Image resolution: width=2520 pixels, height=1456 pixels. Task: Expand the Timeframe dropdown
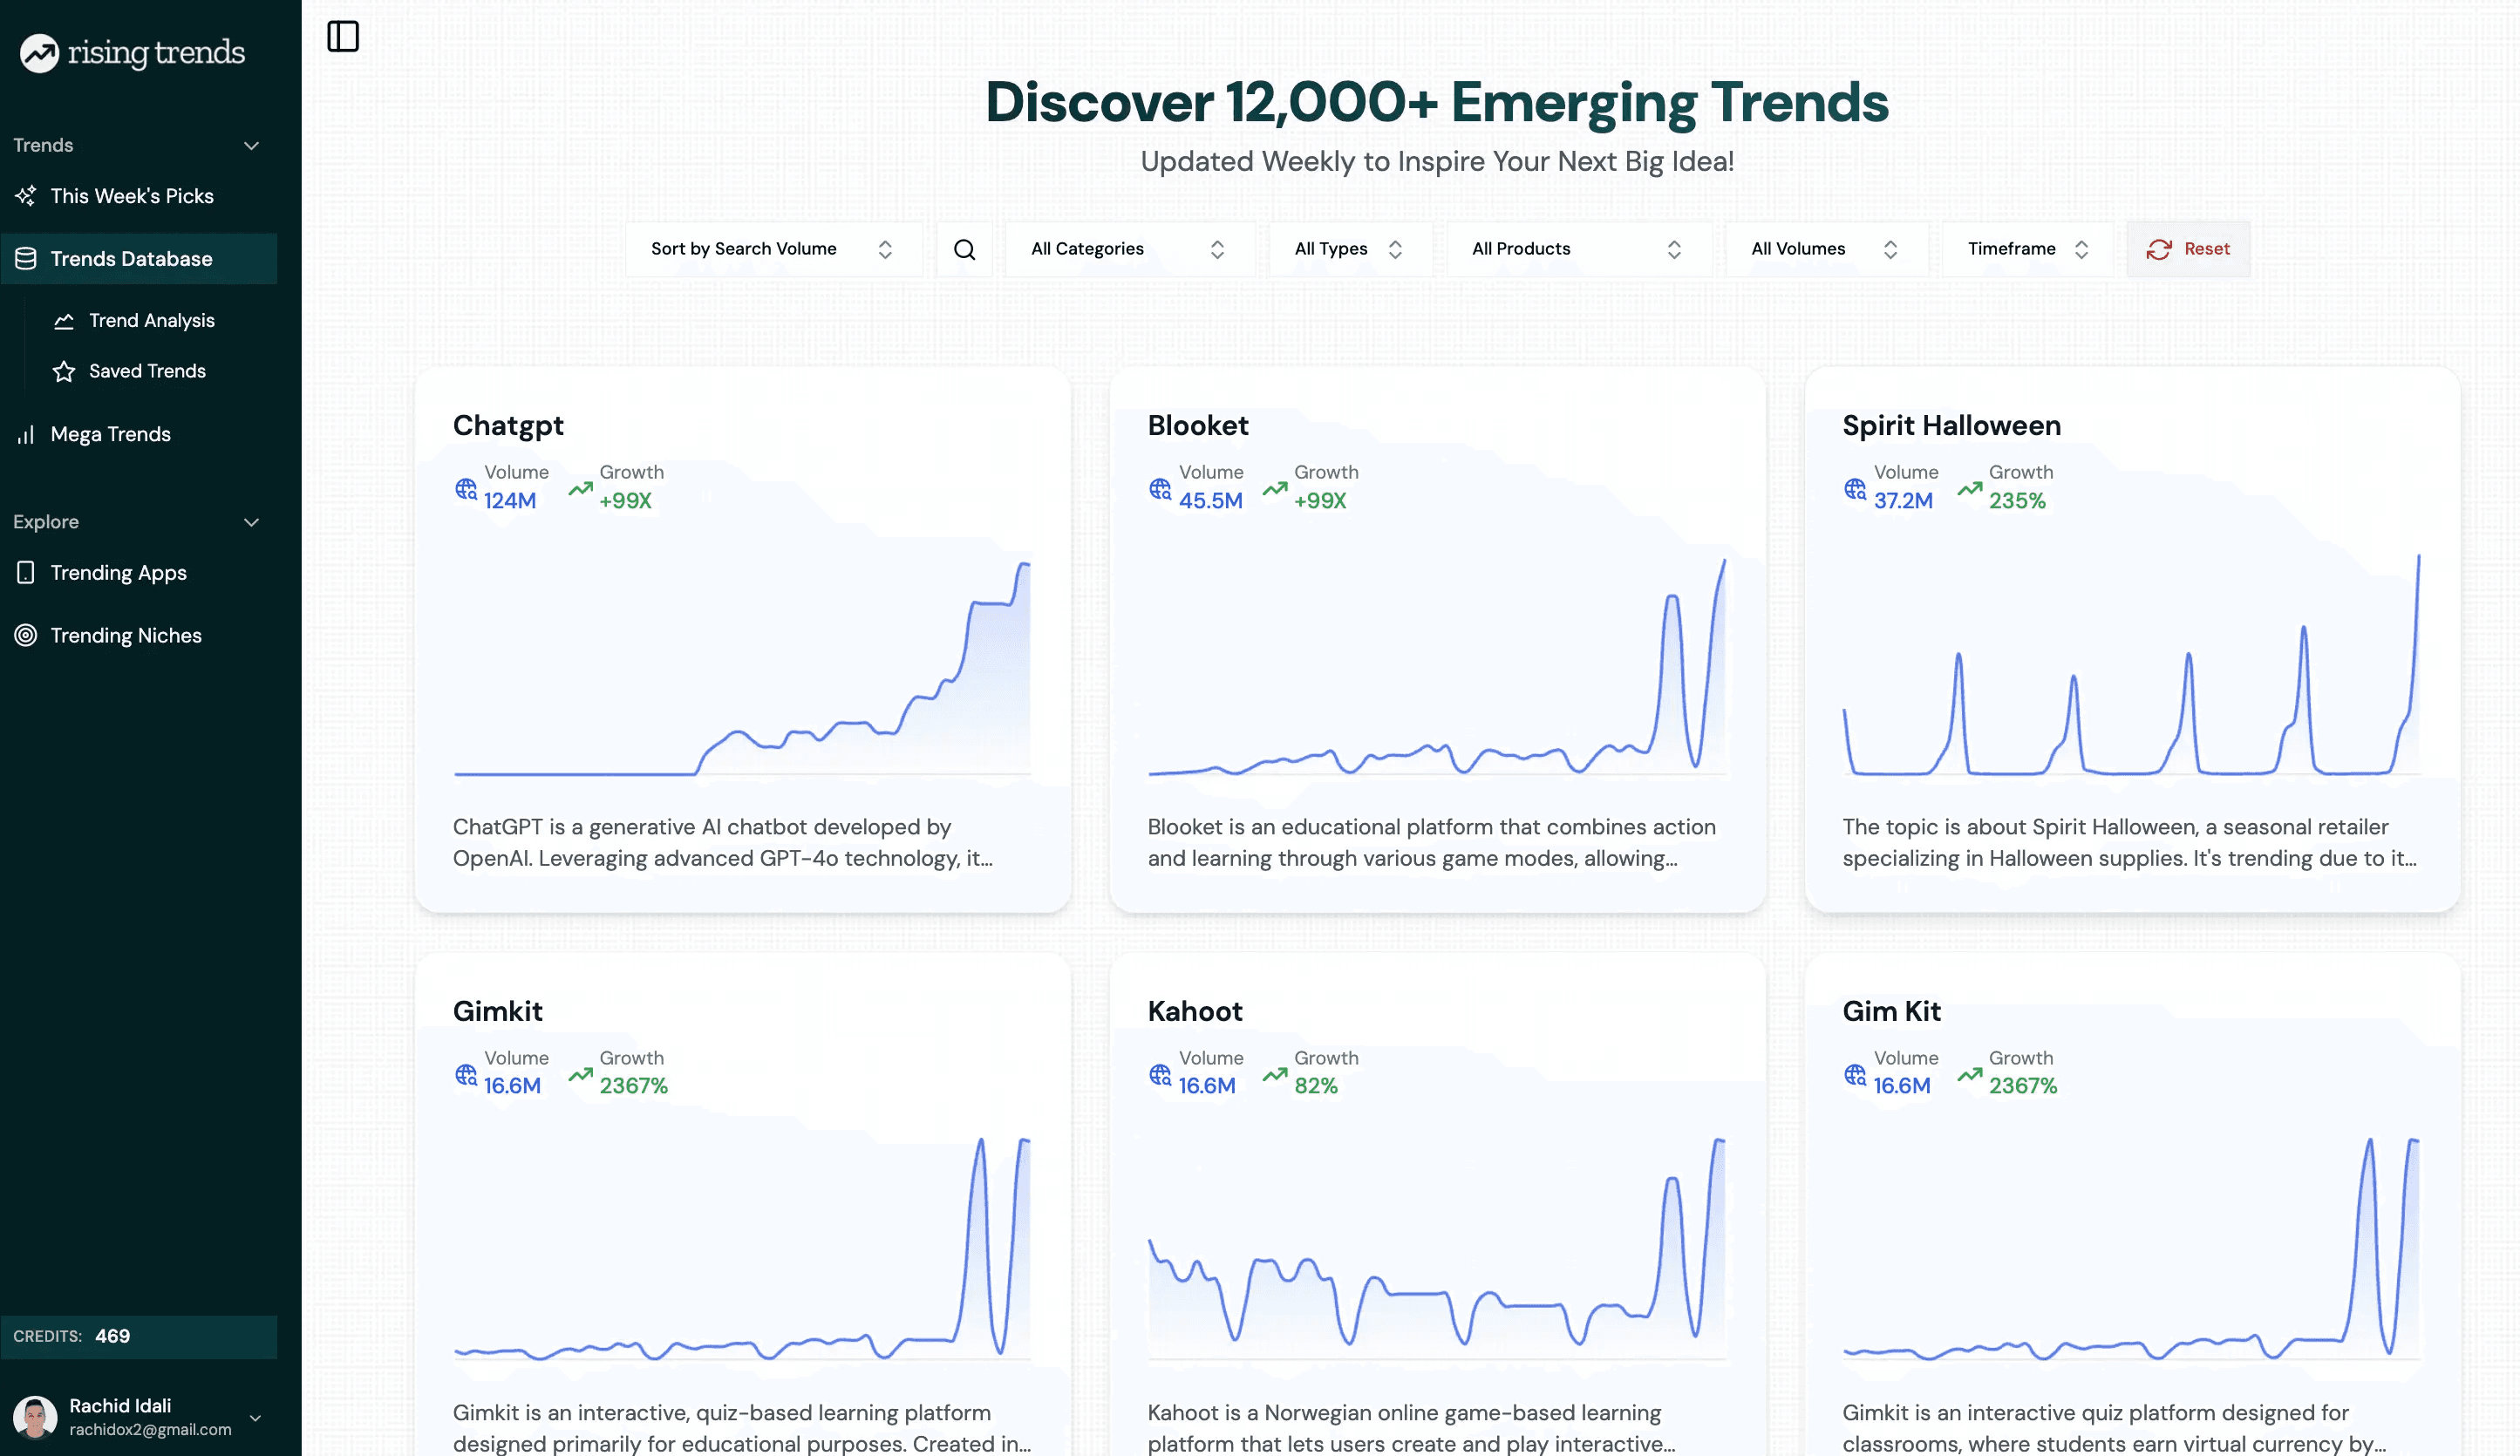pos(2026,249)
